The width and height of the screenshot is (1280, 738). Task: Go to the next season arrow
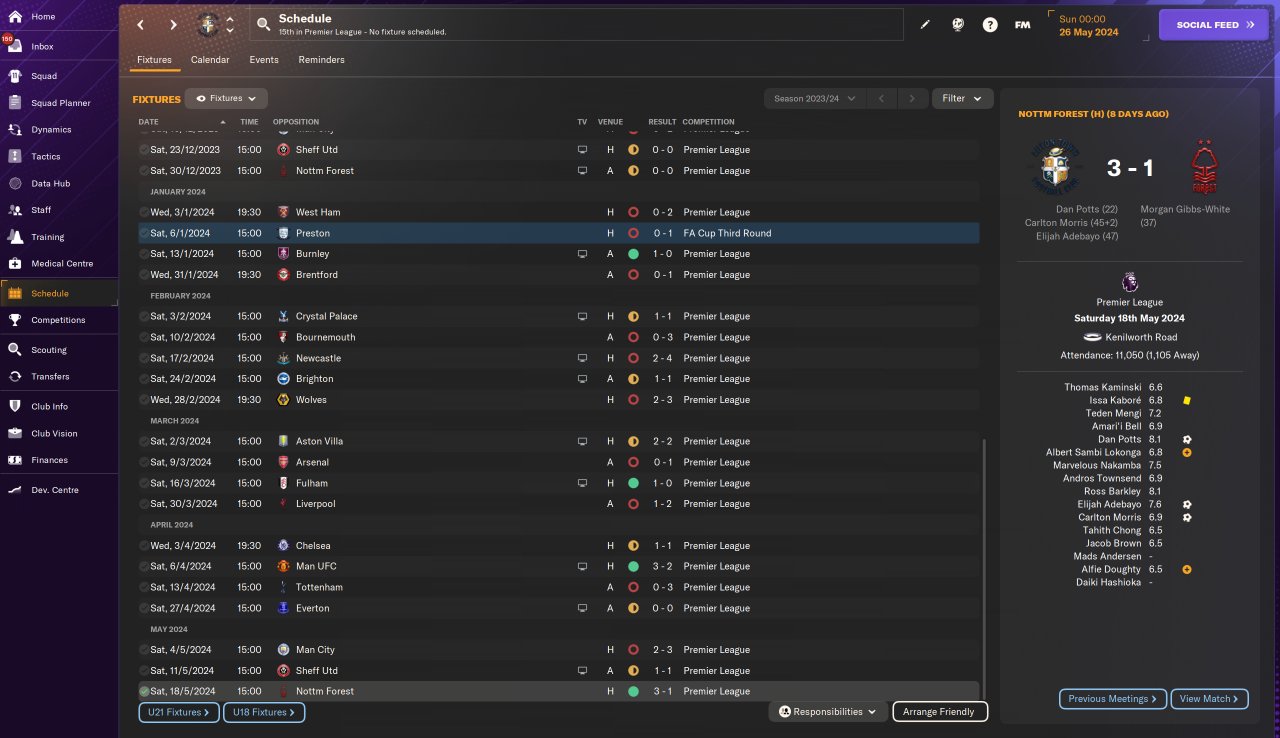tap(911, 99)
